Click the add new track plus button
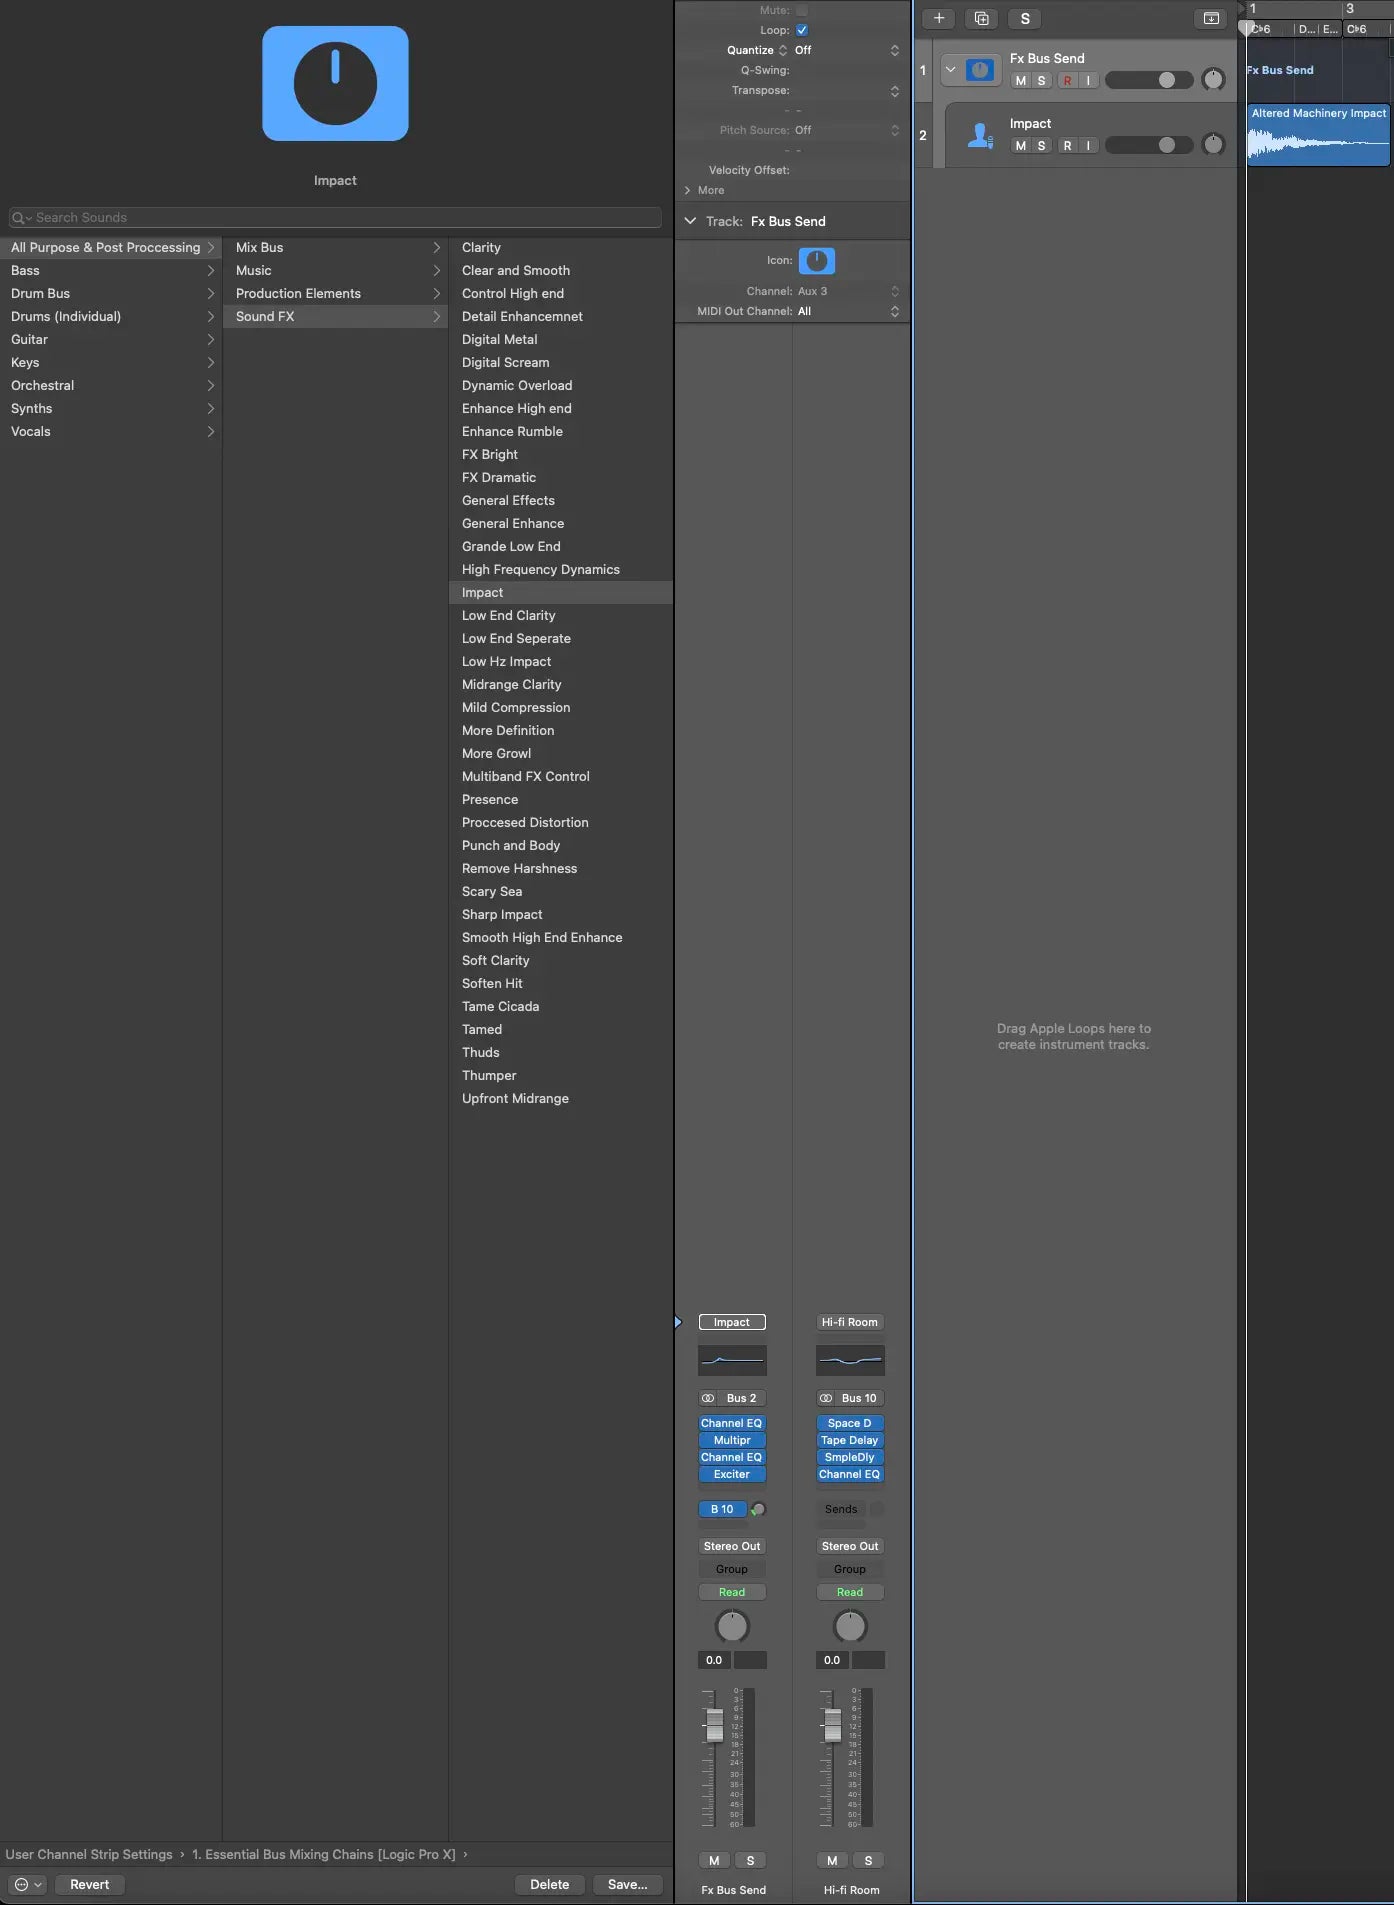The image size is (1394, 1905). pos(938,18)
